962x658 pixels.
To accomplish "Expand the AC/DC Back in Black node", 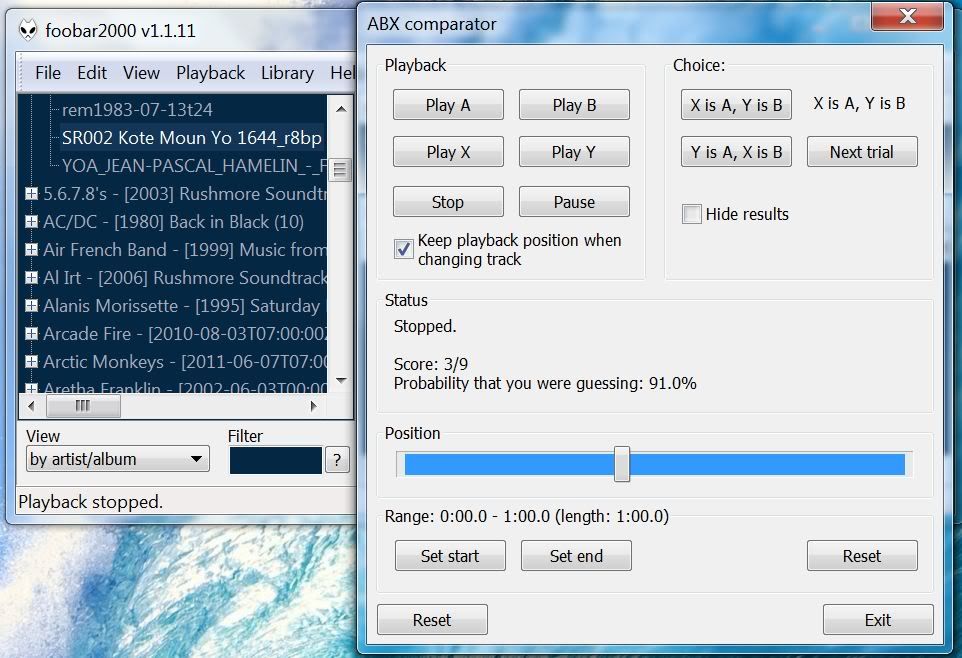I will [31, 221].
